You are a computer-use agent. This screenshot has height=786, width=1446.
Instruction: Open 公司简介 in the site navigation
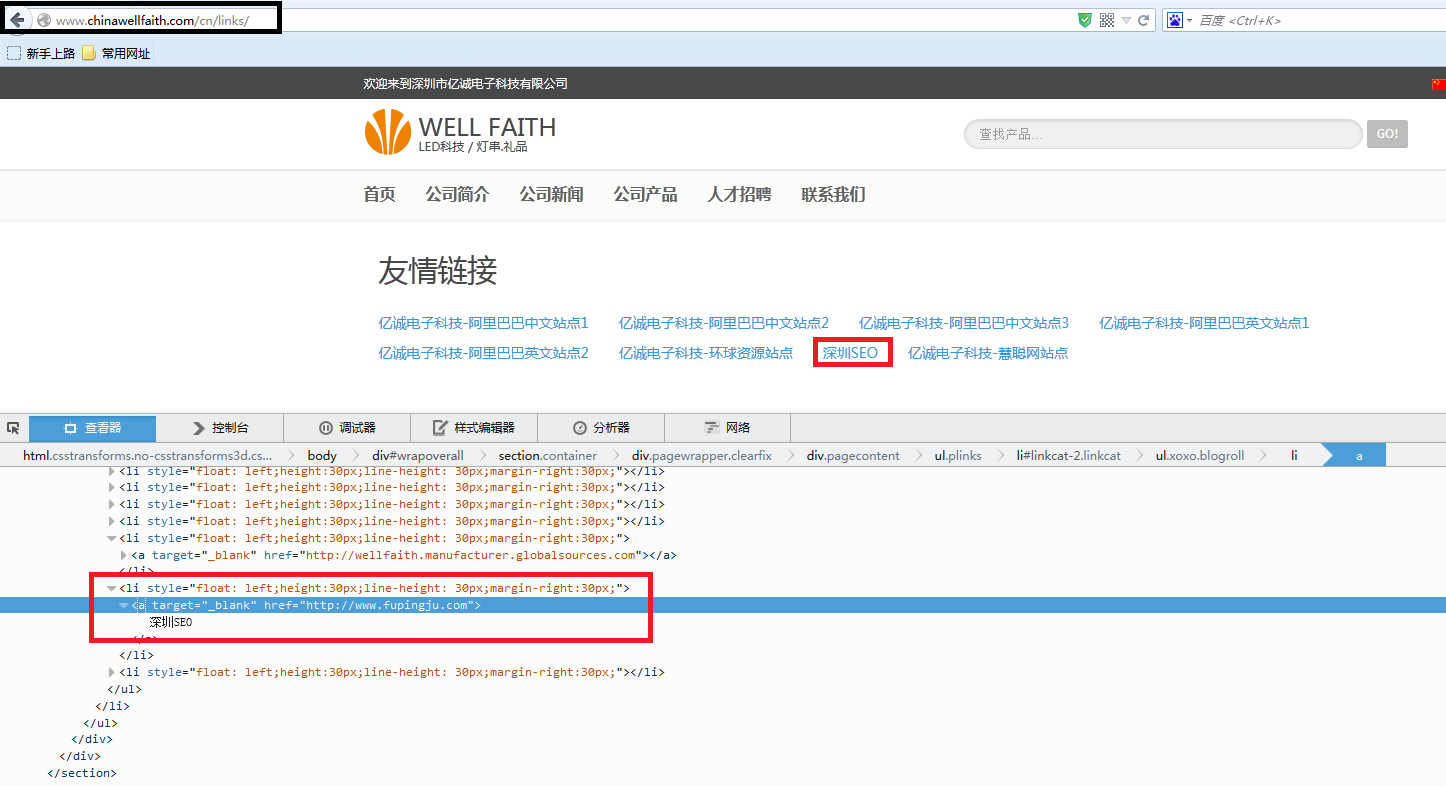pos(457,195)
